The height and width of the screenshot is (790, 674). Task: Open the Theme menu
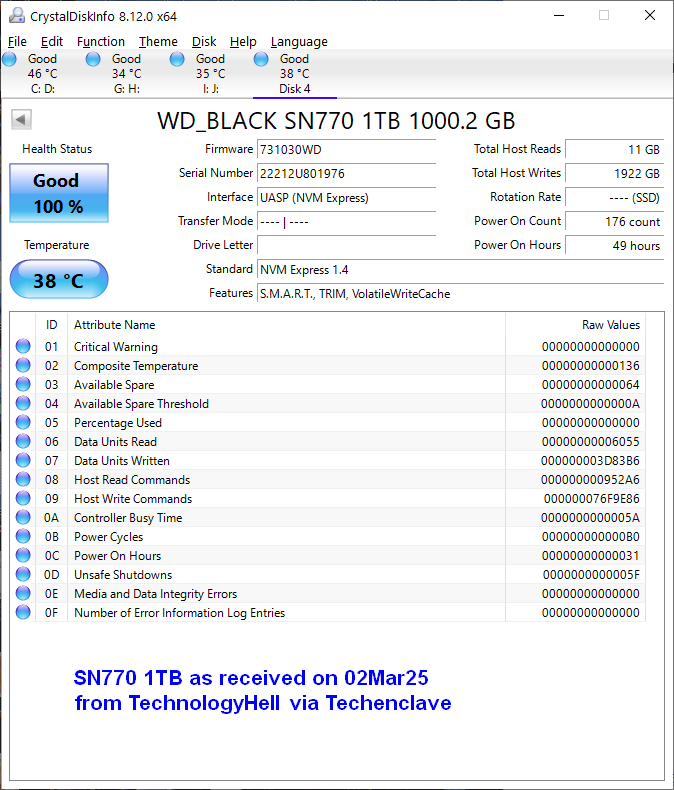tap(158, 41)
